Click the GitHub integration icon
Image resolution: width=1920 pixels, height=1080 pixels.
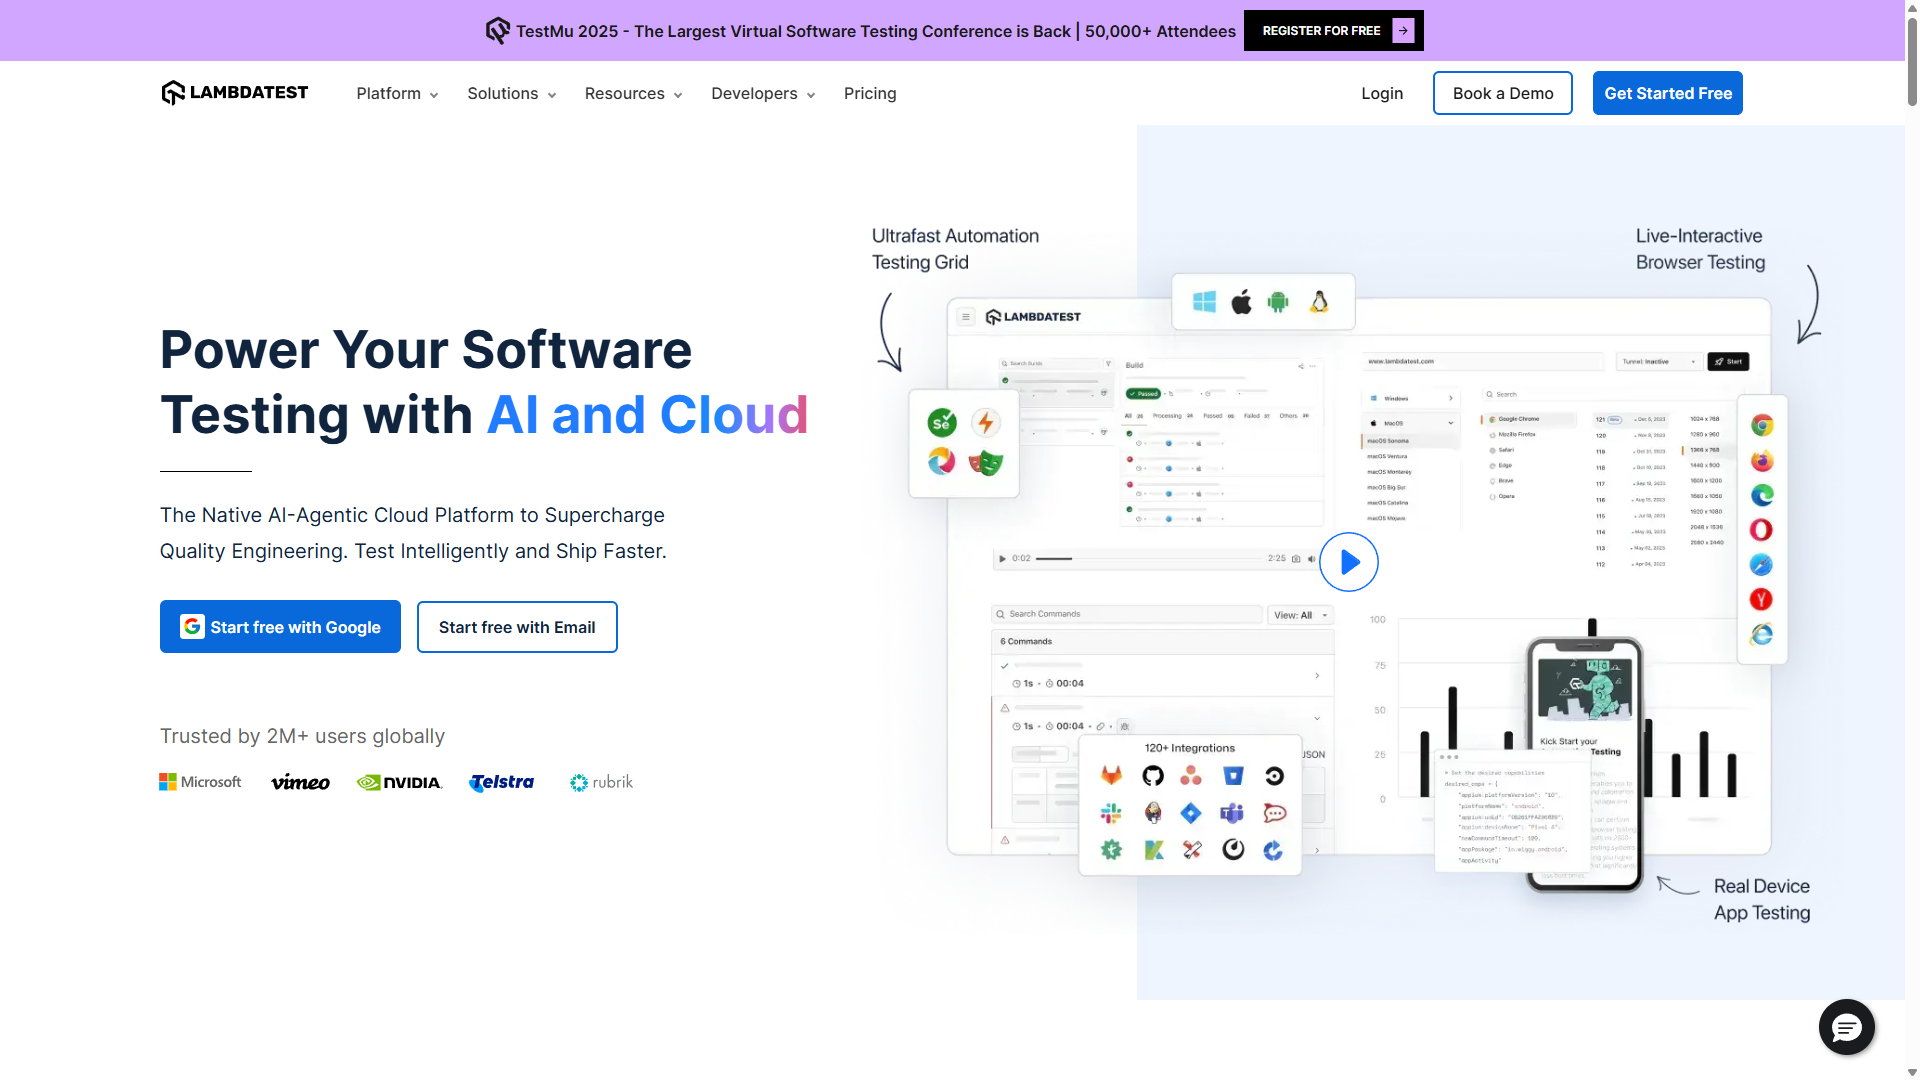point(1153,775)
